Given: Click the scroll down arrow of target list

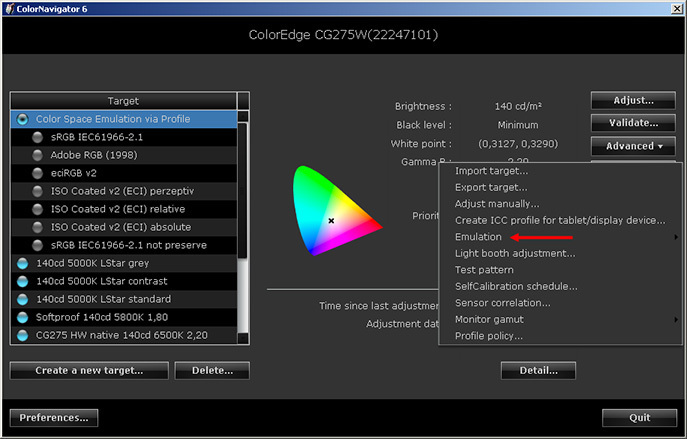Looking at the screenshot, I should point(243,338).
